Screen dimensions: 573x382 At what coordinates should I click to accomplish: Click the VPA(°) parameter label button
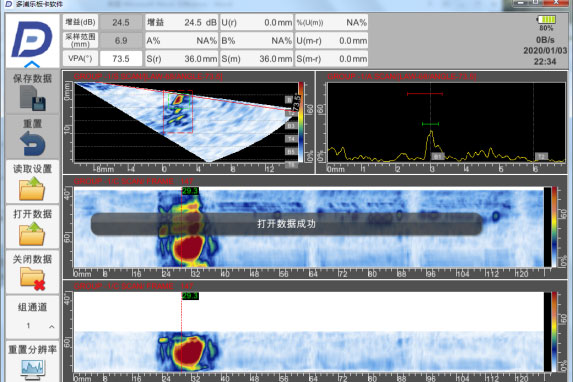coord(80,58)
